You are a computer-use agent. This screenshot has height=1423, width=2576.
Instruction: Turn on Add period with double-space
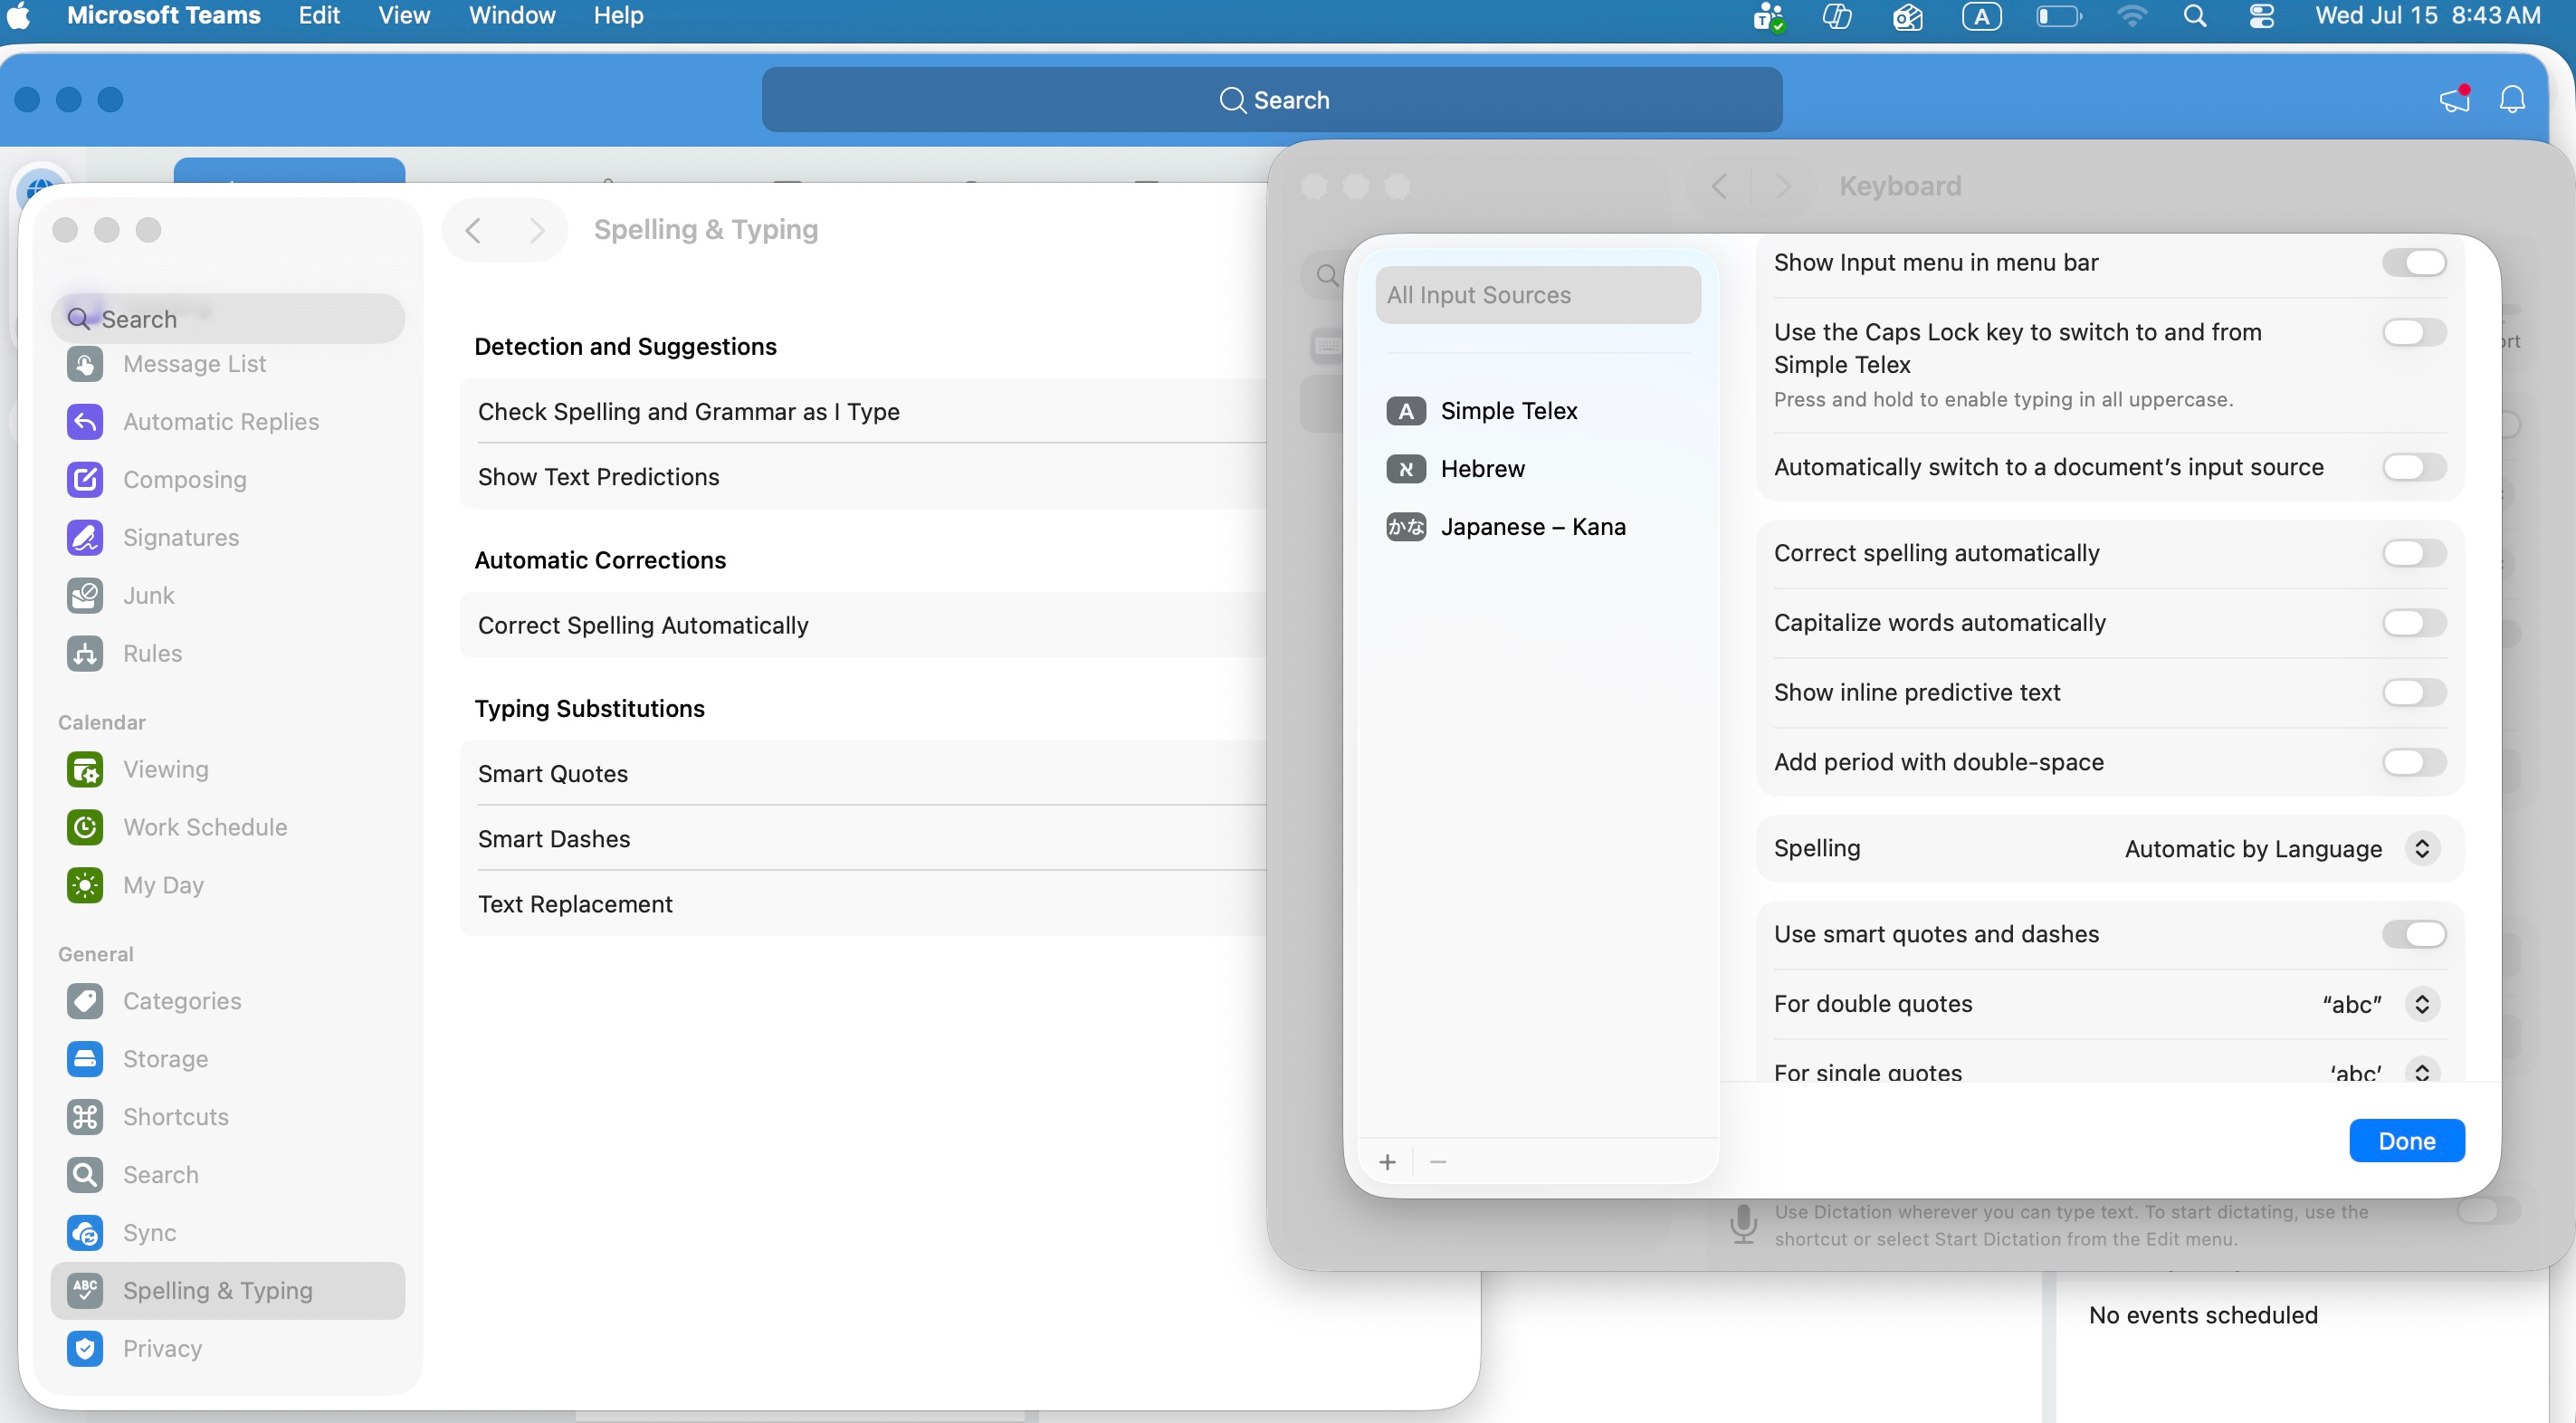(x=2414, y=762)
